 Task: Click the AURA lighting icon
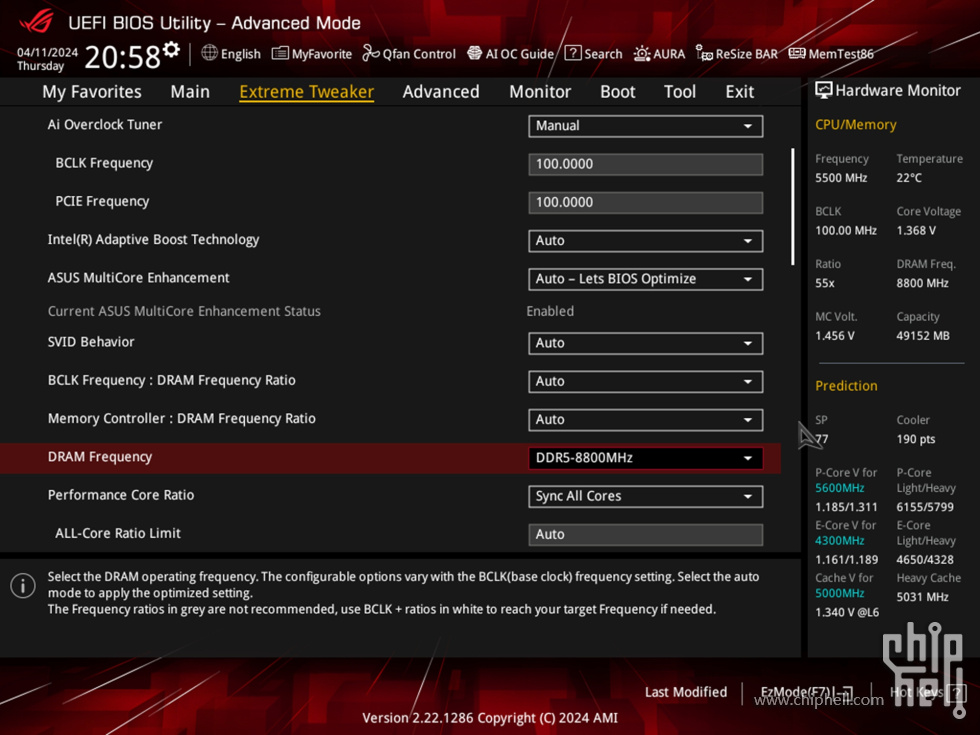click(x=641, y=54)
